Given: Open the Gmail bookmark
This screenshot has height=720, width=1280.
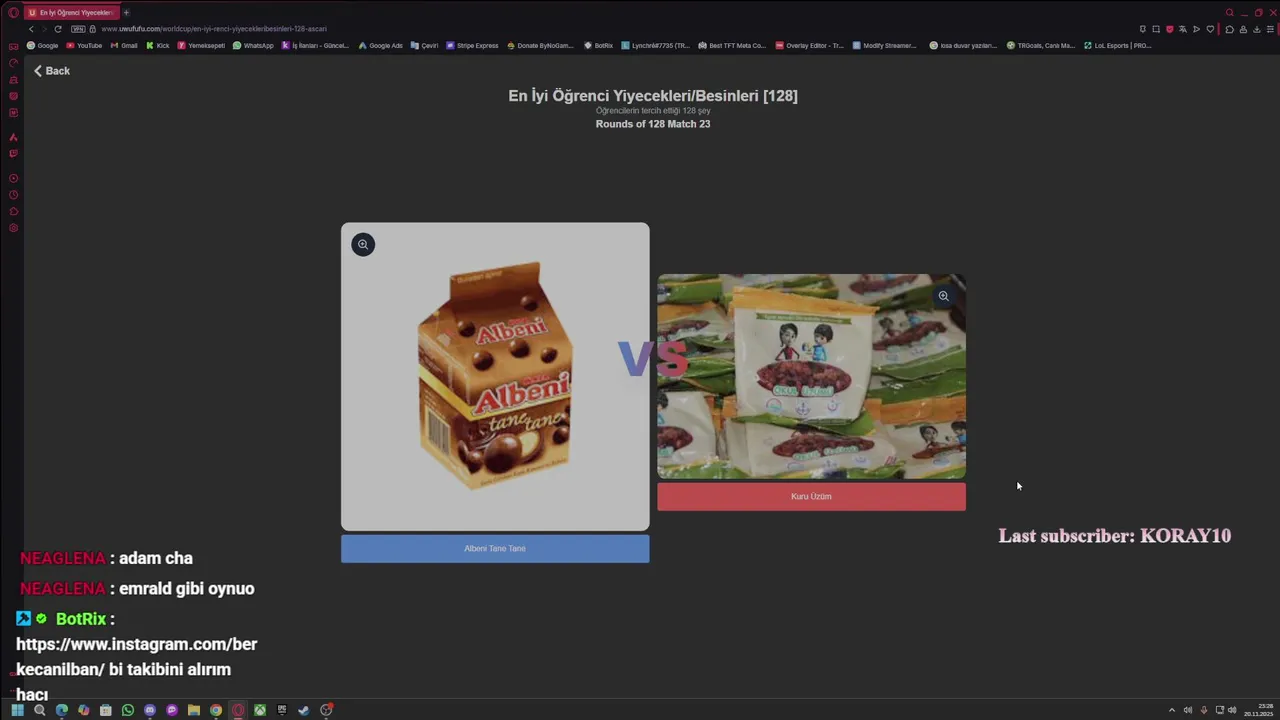Looking at the screenshot, I should [124, 45].
